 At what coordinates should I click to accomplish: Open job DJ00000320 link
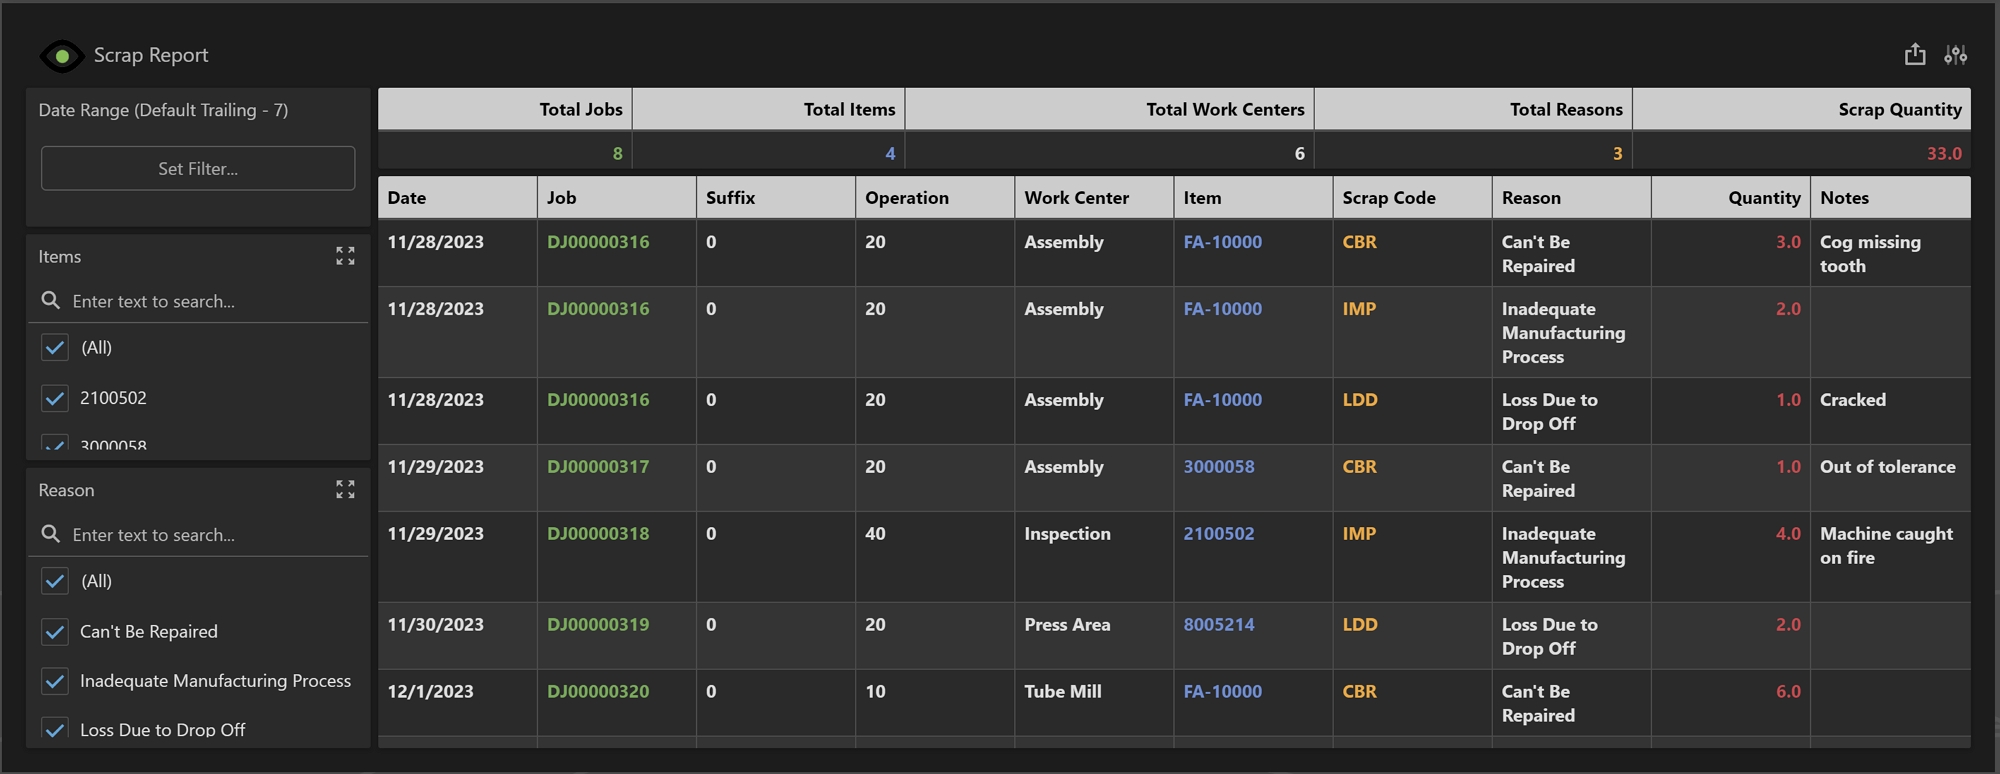(x=598, y=692)
